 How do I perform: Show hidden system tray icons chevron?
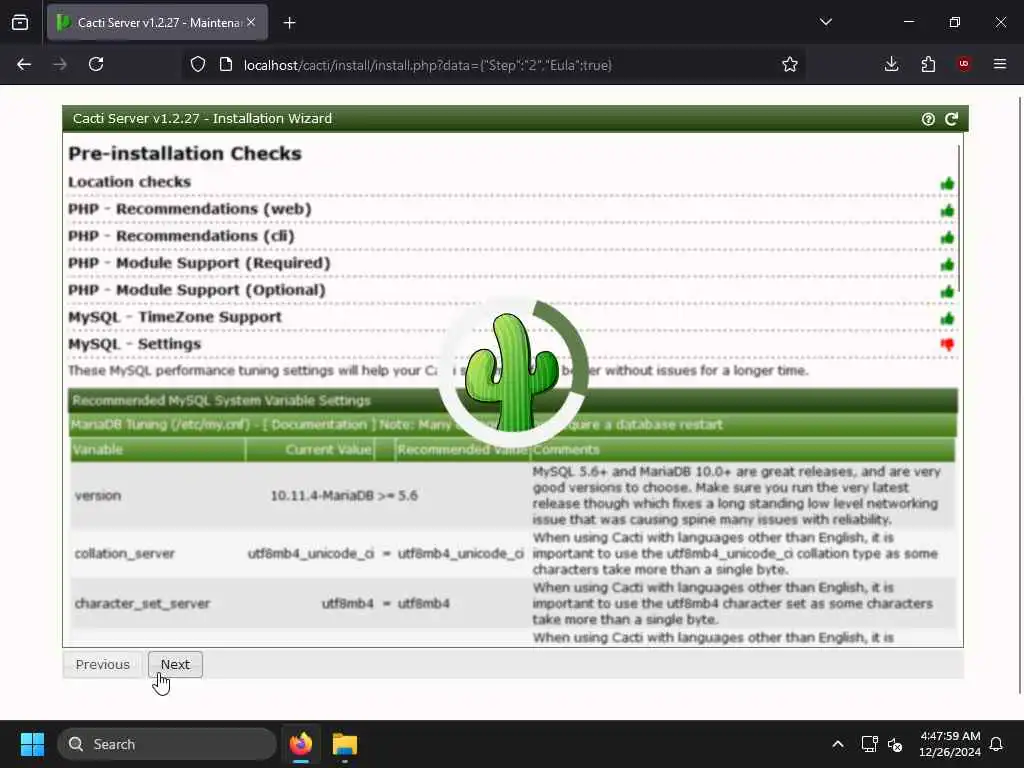(838, 744)
